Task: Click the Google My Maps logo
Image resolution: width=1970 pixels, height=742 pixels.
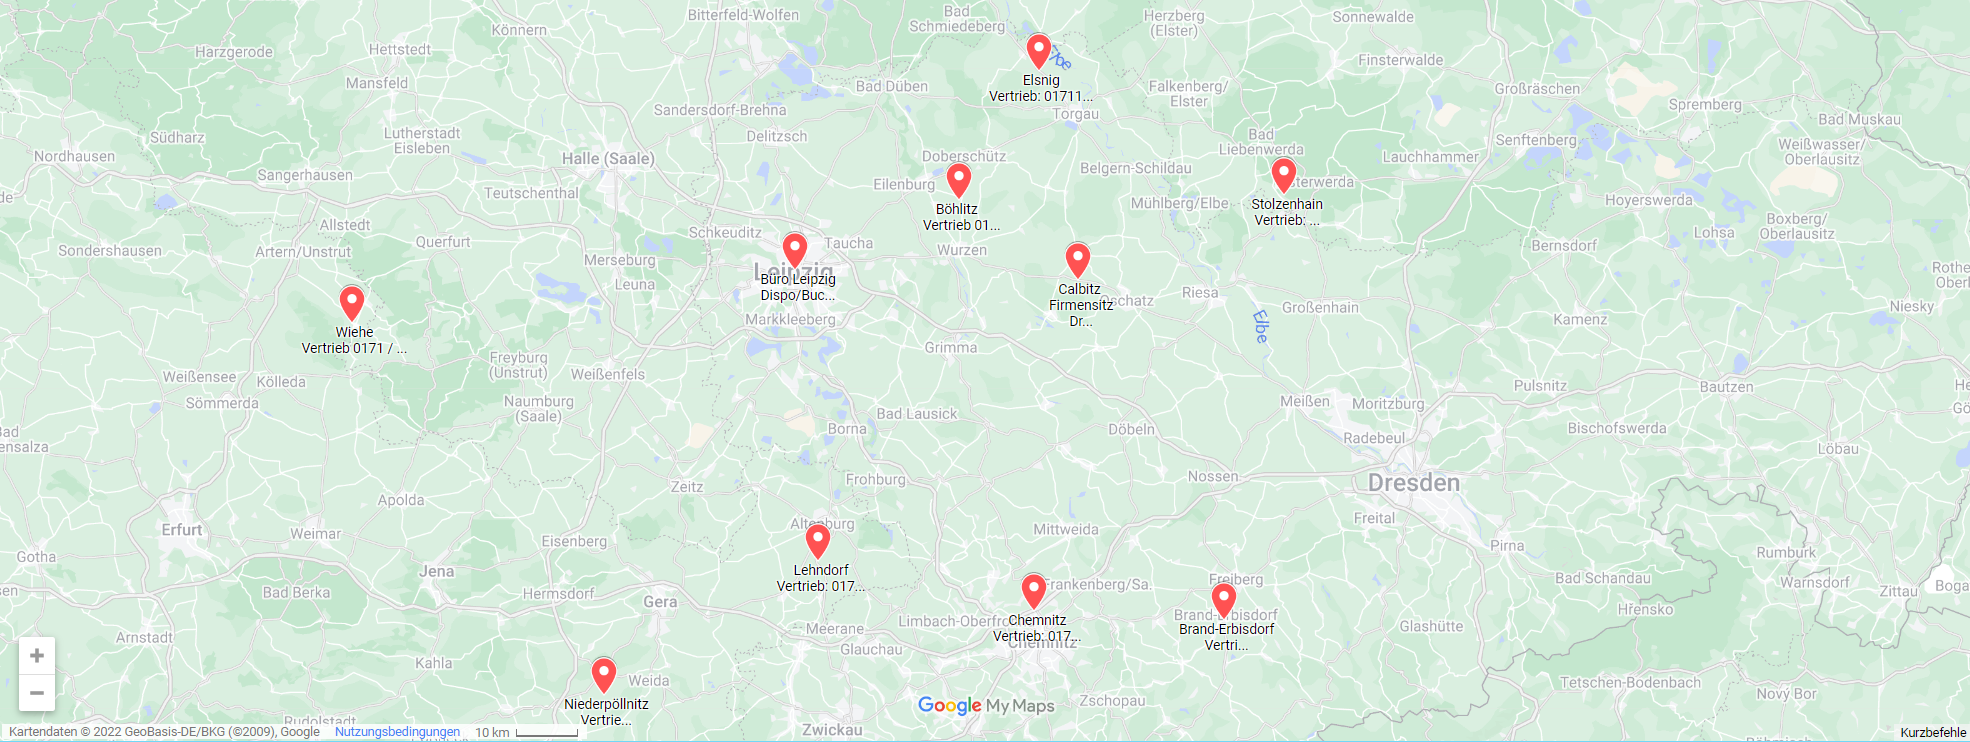Action: [x=986, y=706]
